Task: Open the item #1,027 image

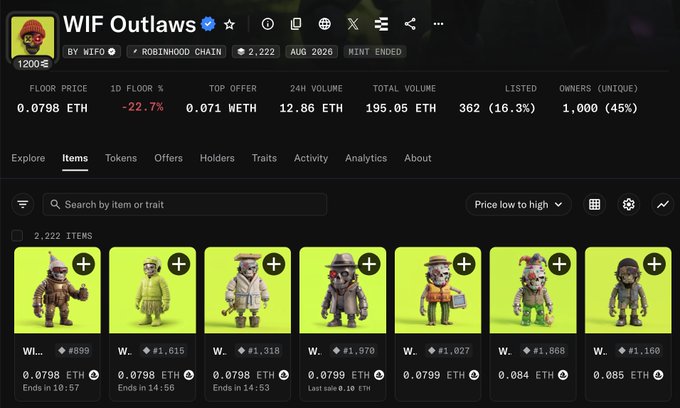Action: (438, 290)
